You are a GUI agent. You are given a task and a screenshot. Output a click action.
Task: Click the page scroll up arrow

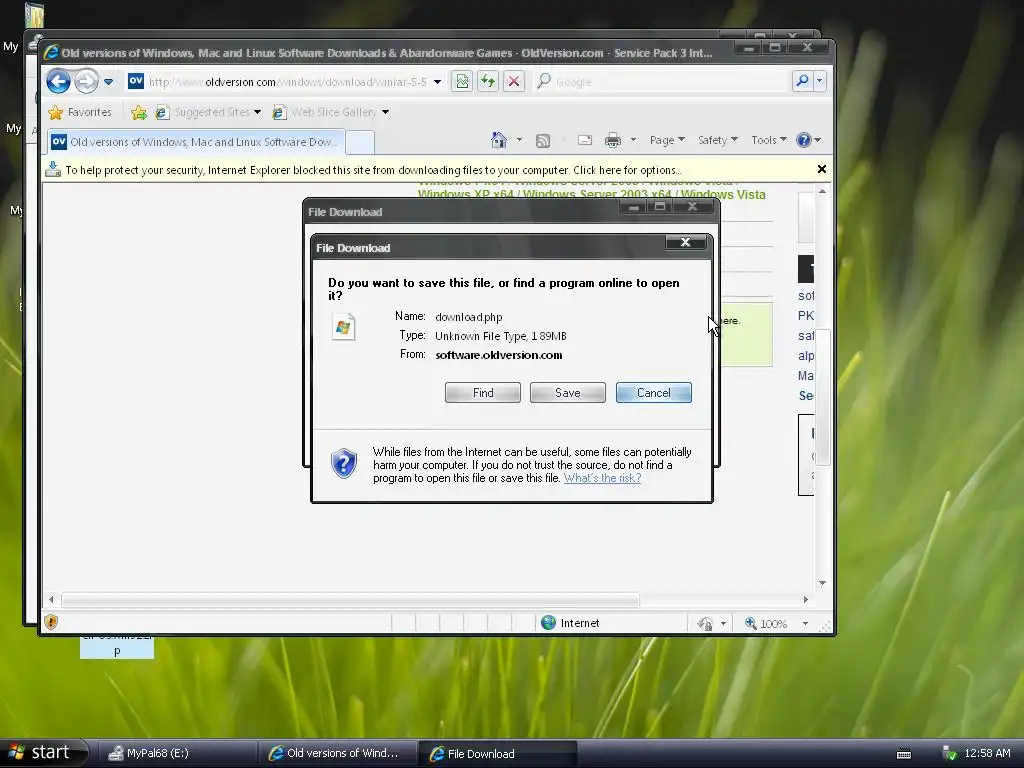(x=822, y=191)
